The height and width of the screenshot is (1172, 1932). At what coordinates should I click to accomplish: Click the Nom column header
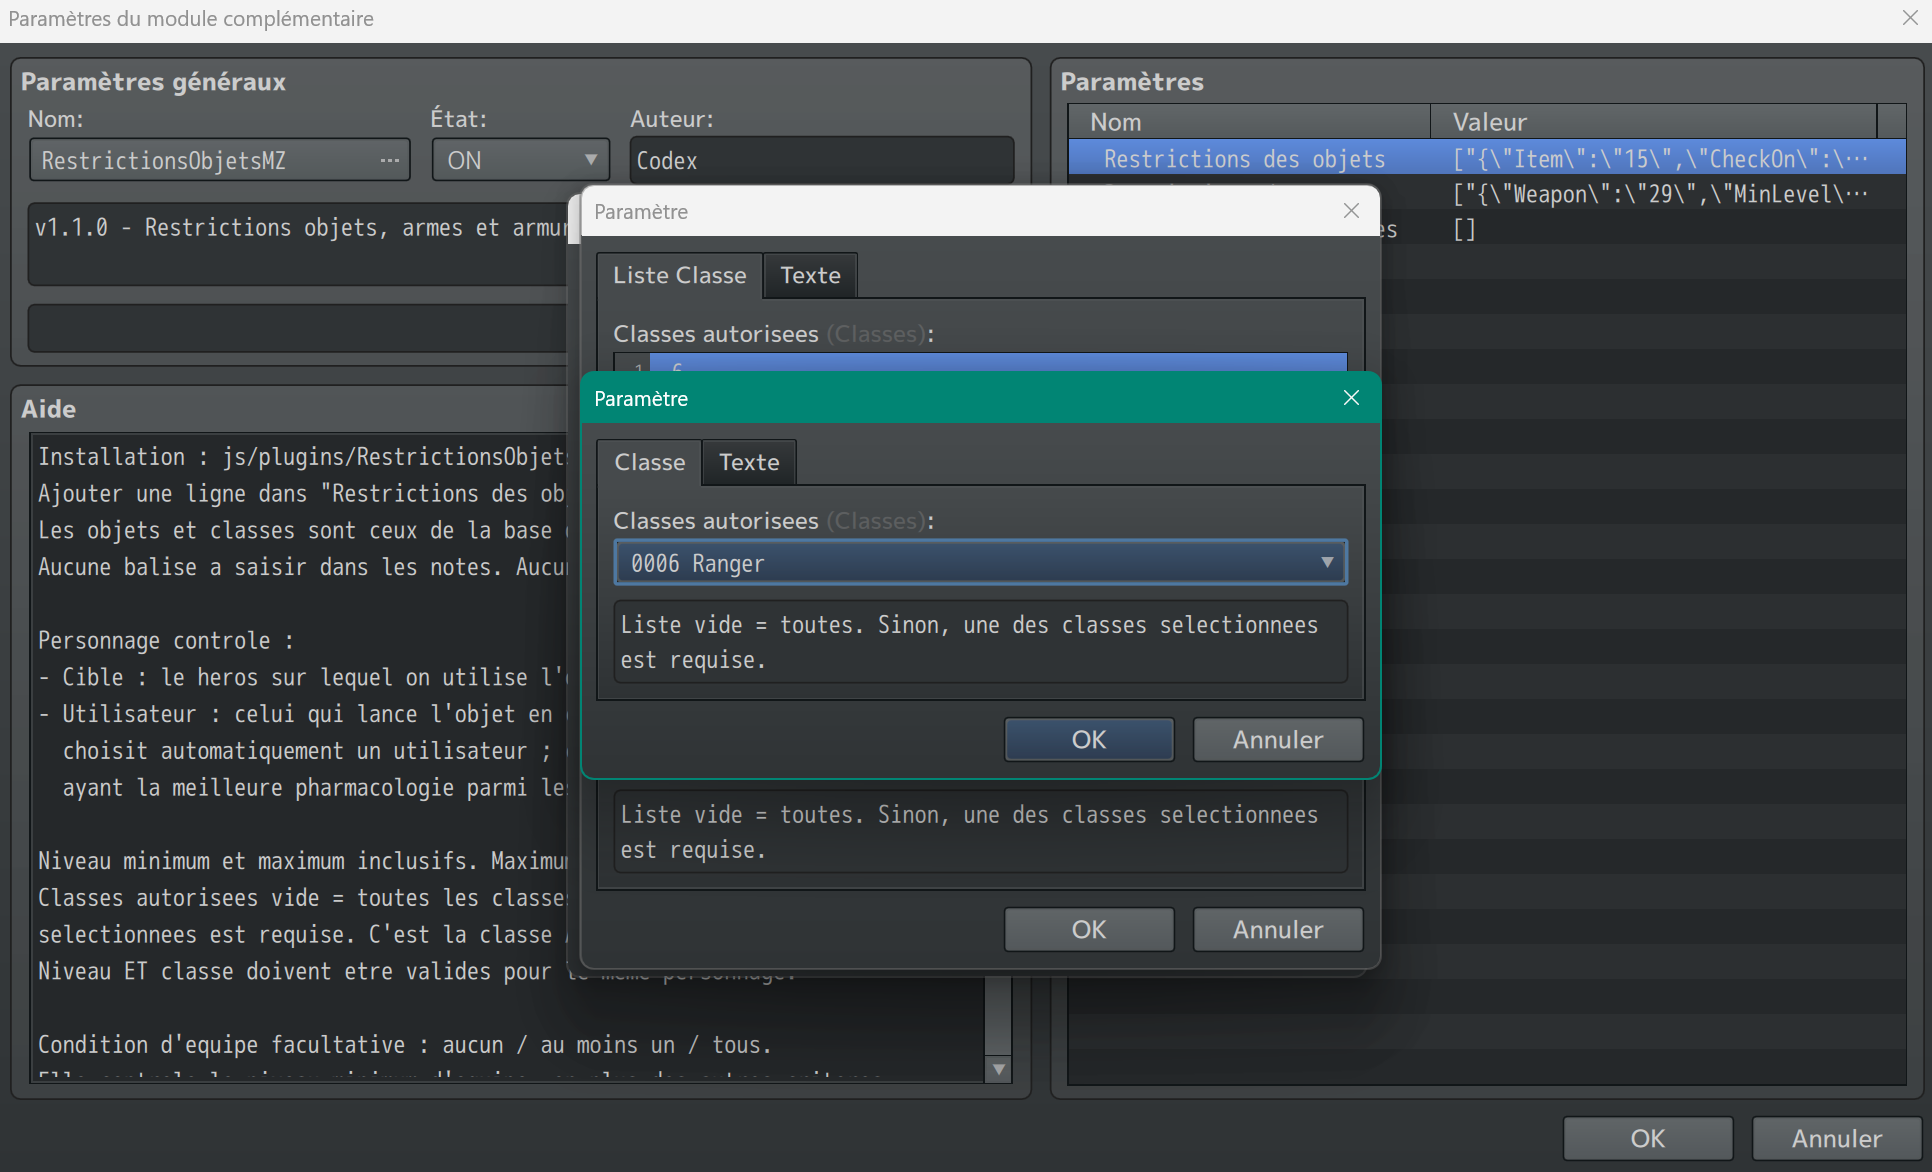pyautogui.click(x=1249, y=122)
